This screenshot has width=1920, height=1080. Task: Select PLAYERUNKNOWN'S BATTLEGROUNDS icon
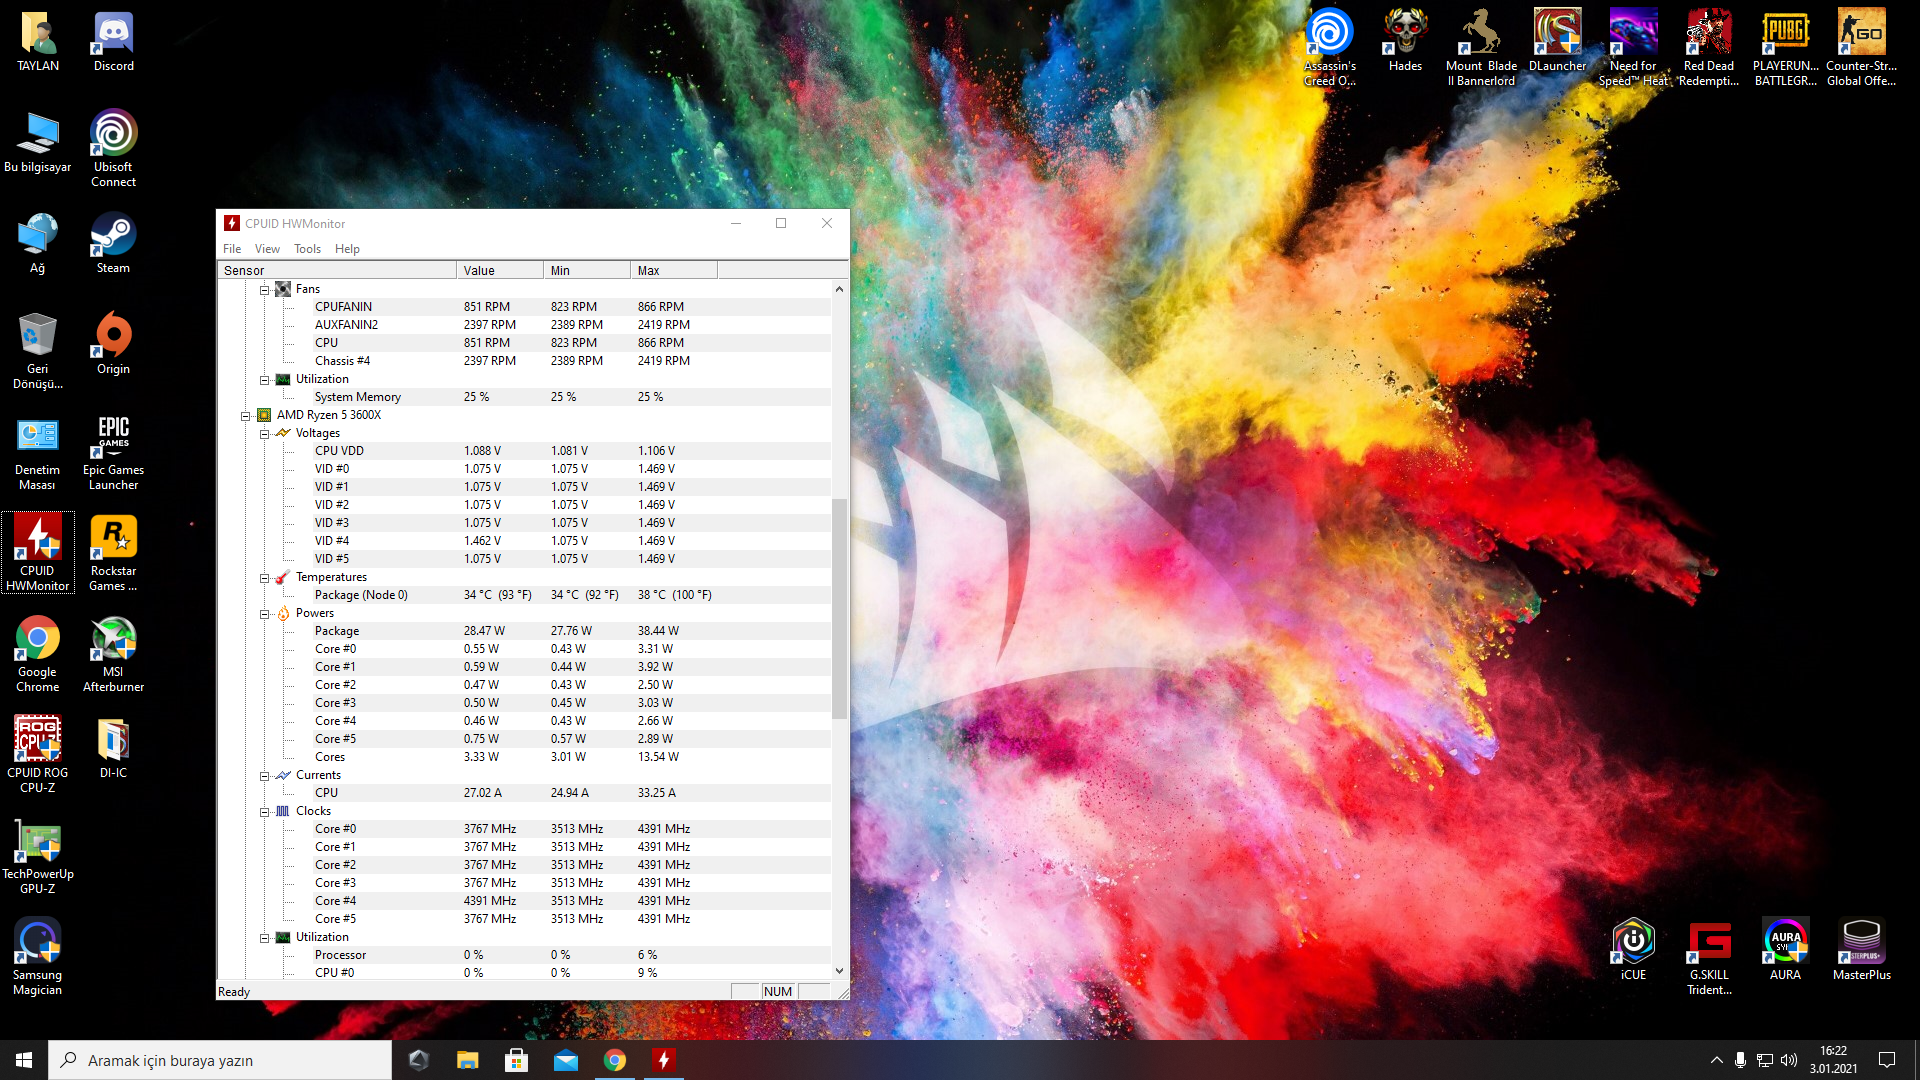tap(1785, 47)
